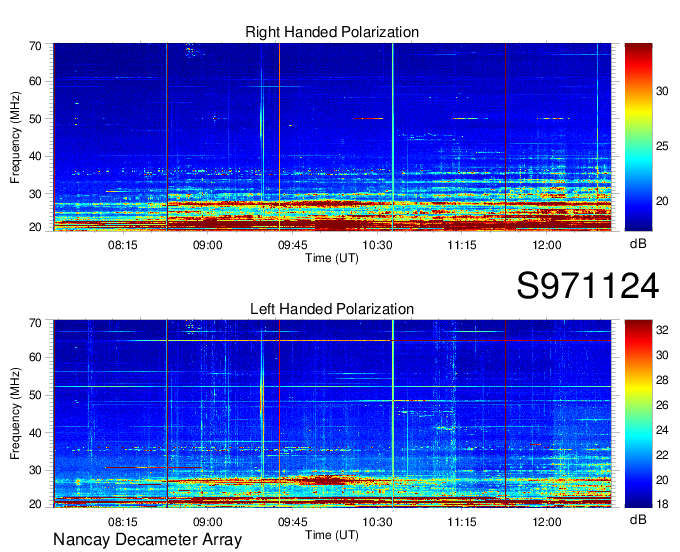Click the 20 MHz tick of left-handed plot
Image resolution: width=680 pixels, height=552 pixels.
pos(35,504)
